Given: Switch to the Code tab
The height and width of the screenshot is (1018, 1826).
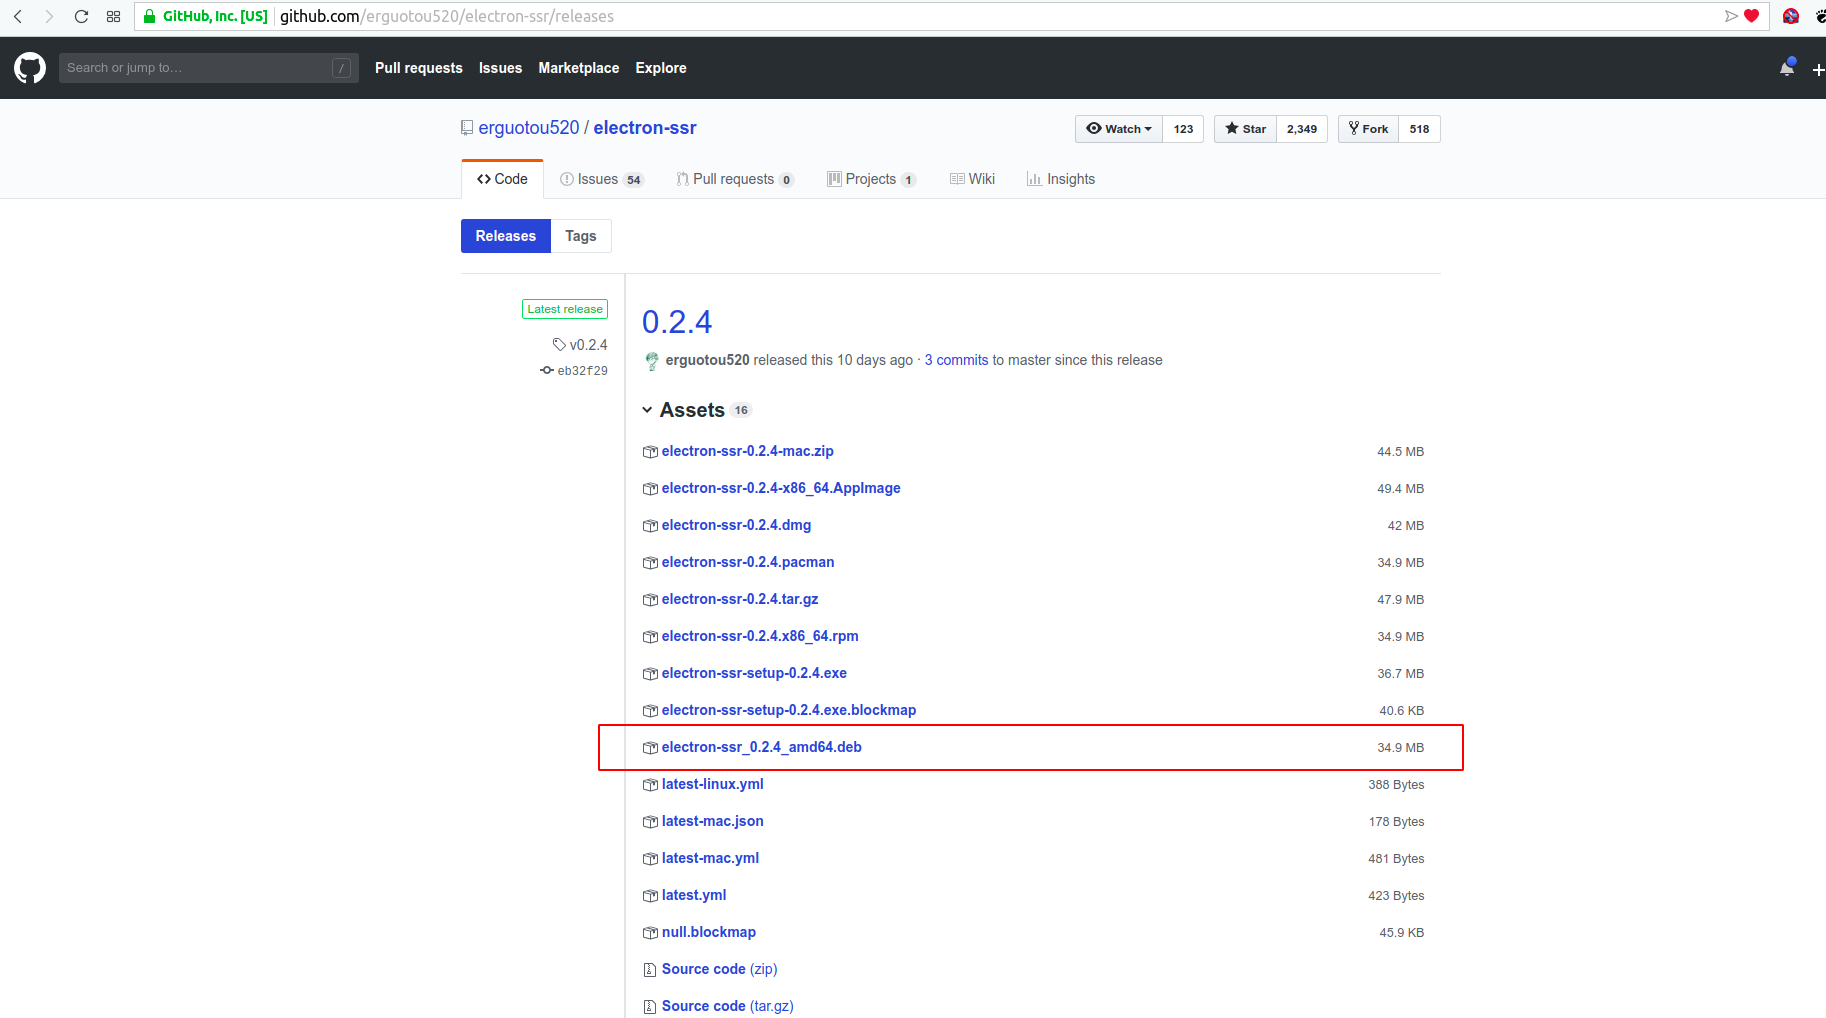Looking at the screenshot, I should (x=502, y=179).
